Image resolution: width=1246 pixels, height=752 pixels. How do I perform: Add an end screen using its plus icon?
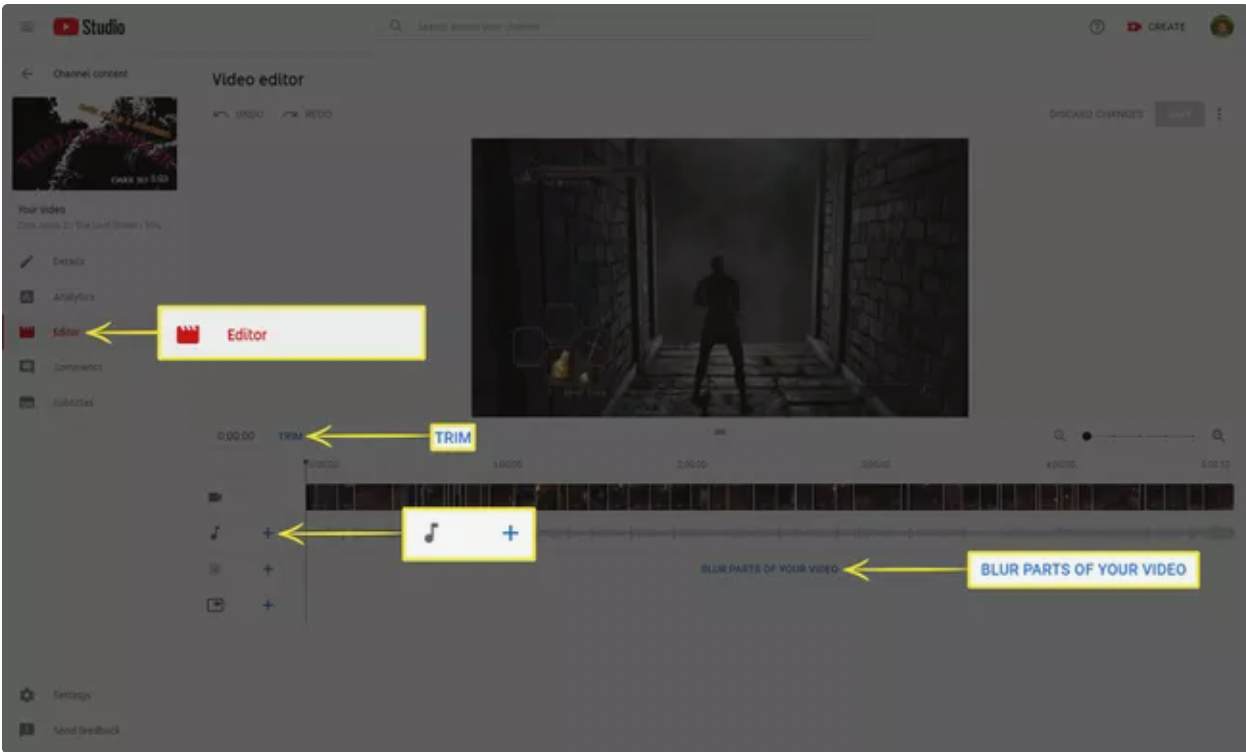[267, 605]
